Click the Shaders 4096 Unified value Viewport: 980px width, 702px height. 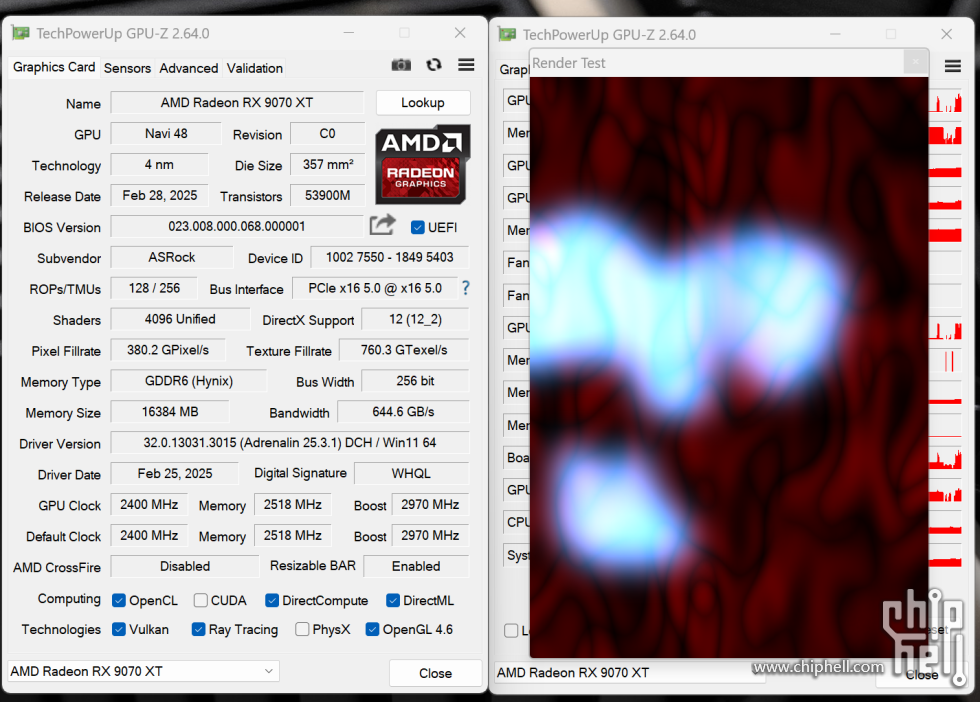(180, 319)
